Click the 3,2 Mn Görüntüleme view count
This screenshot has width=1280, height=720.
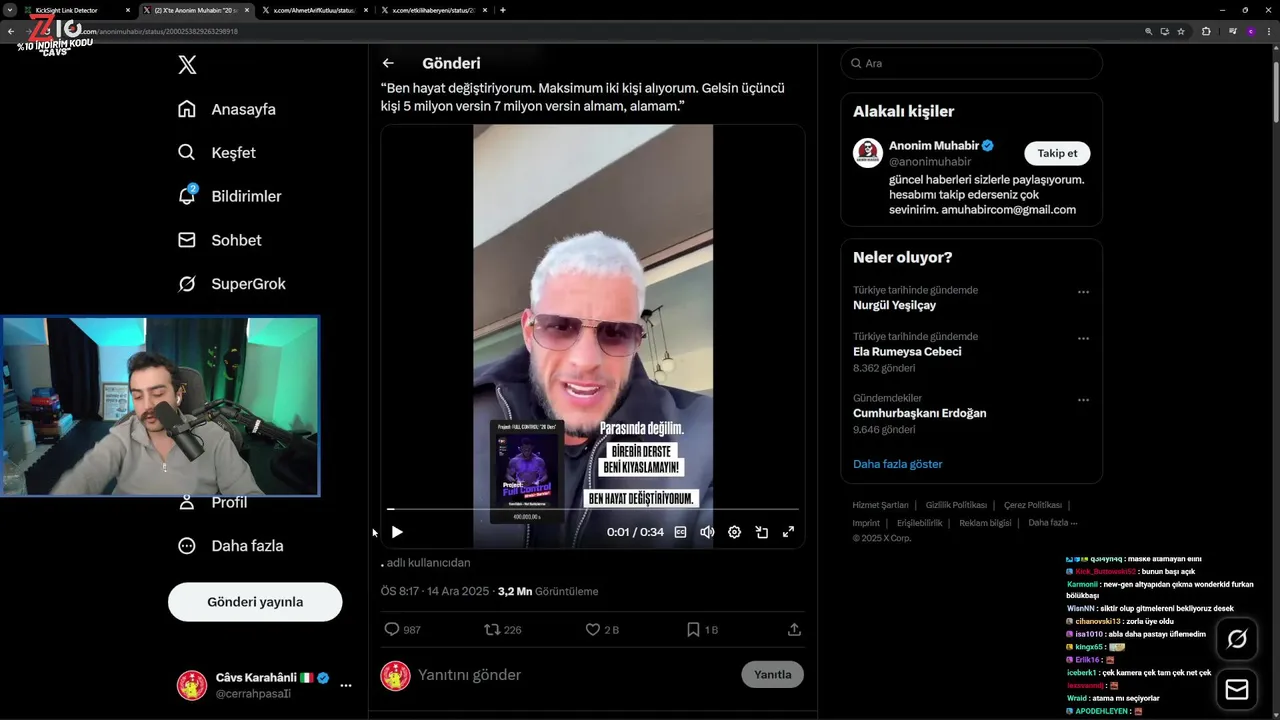[547, 591]
